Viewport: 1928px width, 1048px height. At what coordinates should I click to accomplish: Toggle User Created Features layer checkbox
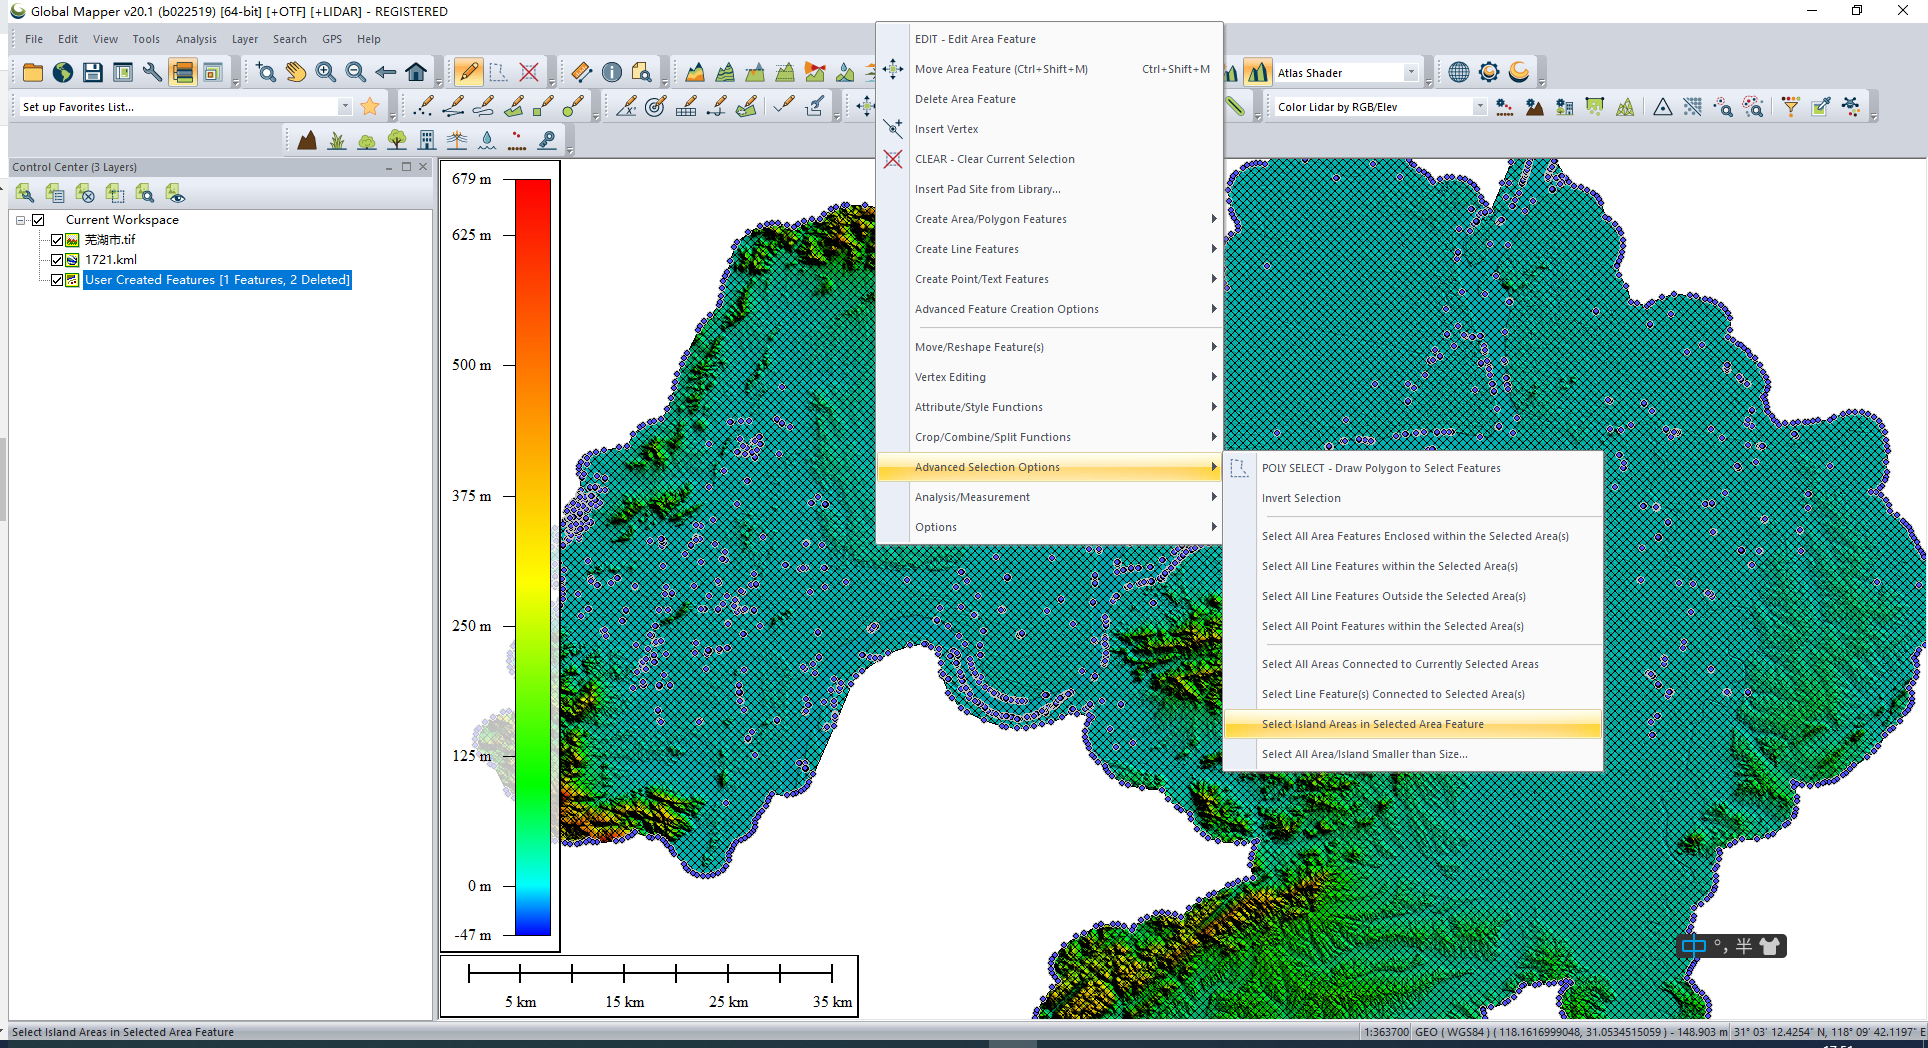(57, 280)
